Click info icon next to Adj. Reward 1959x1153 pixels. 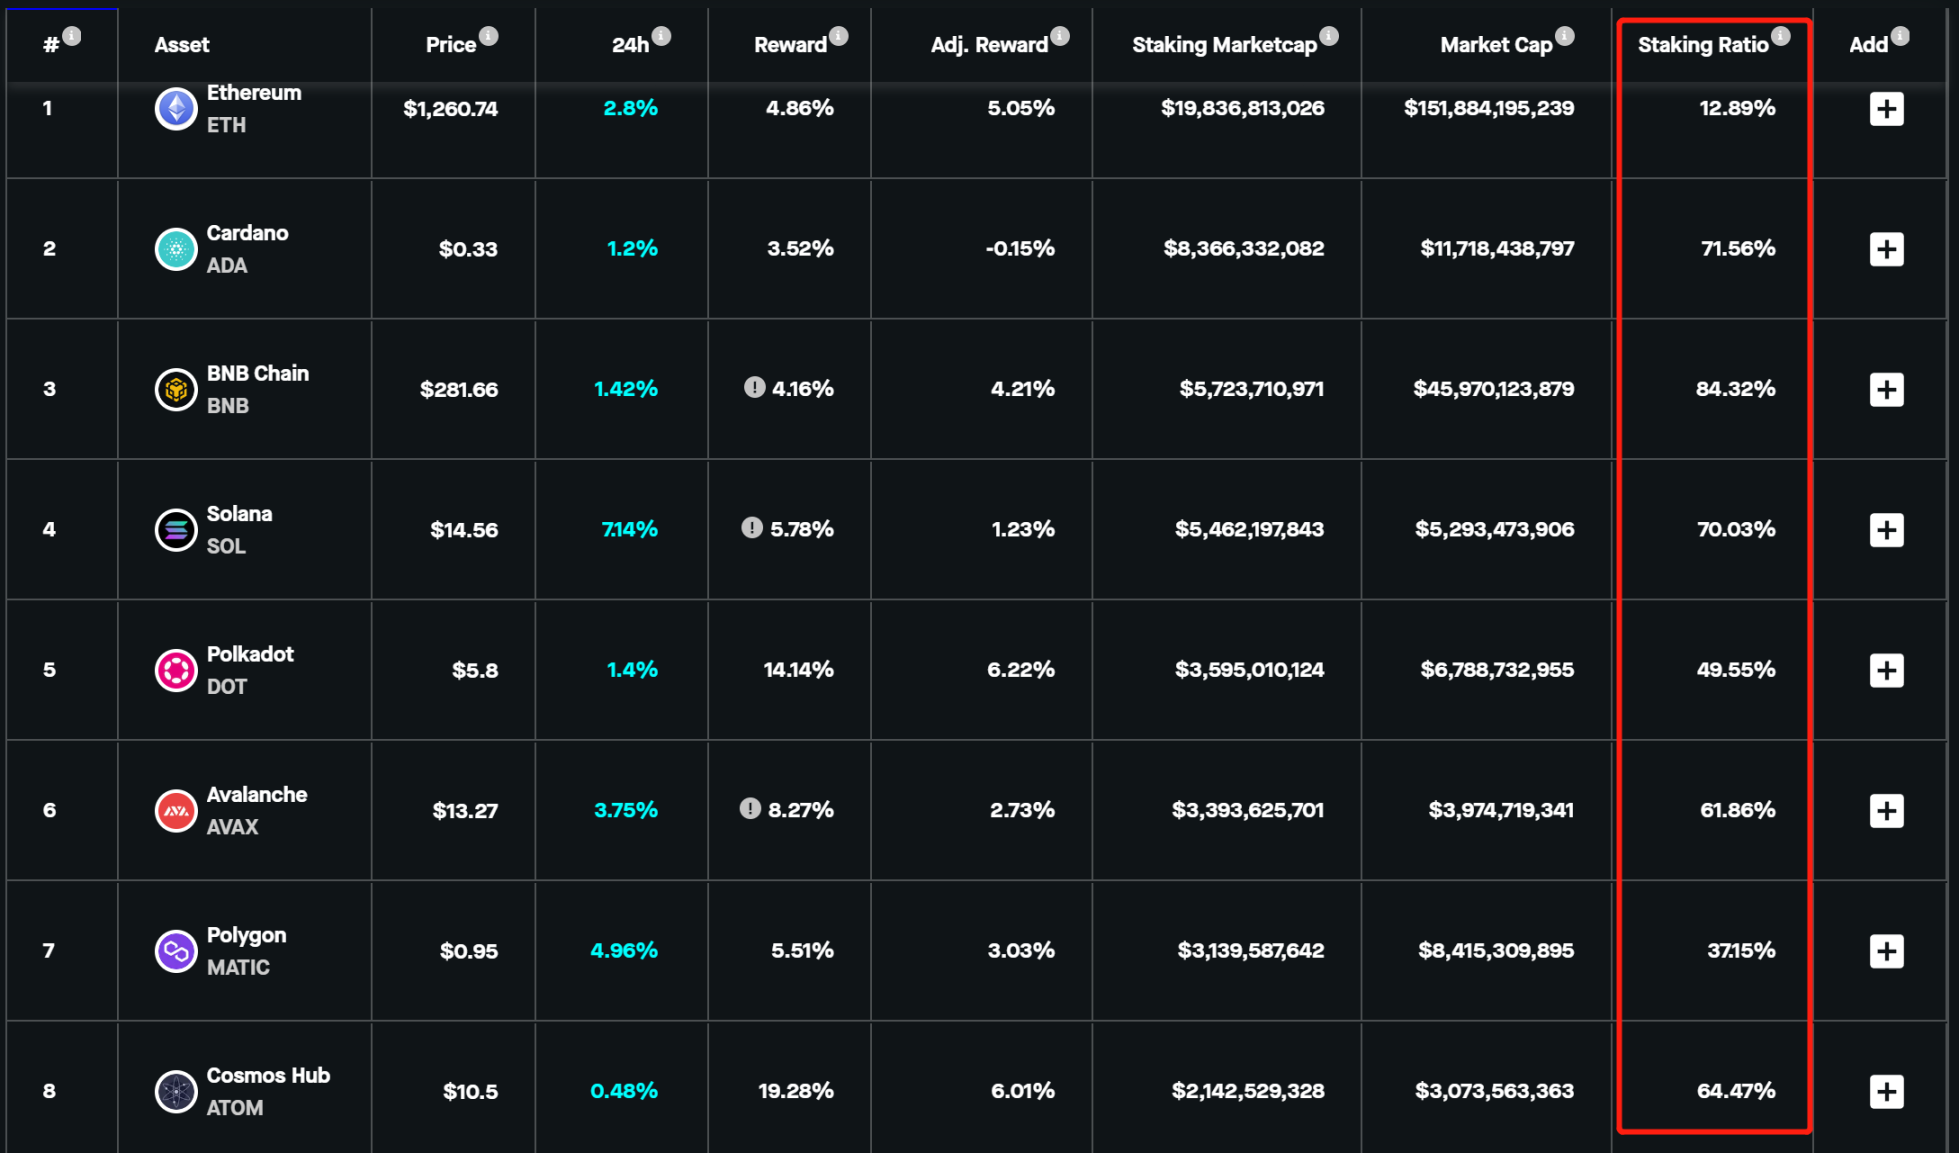pos(1060,36)
